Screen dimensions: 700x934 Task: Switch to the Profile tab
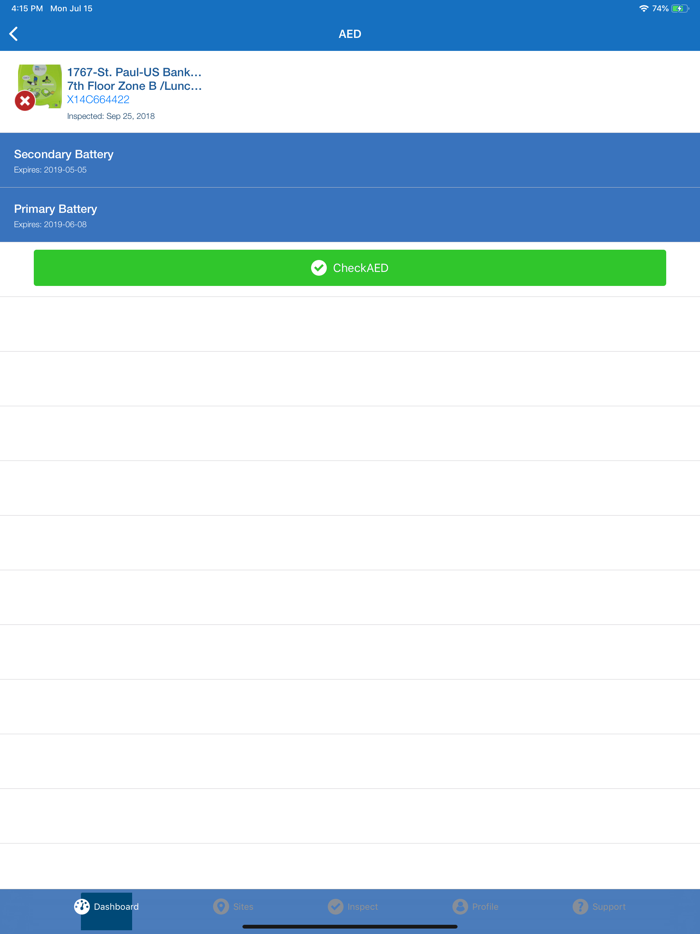point(475,907)
